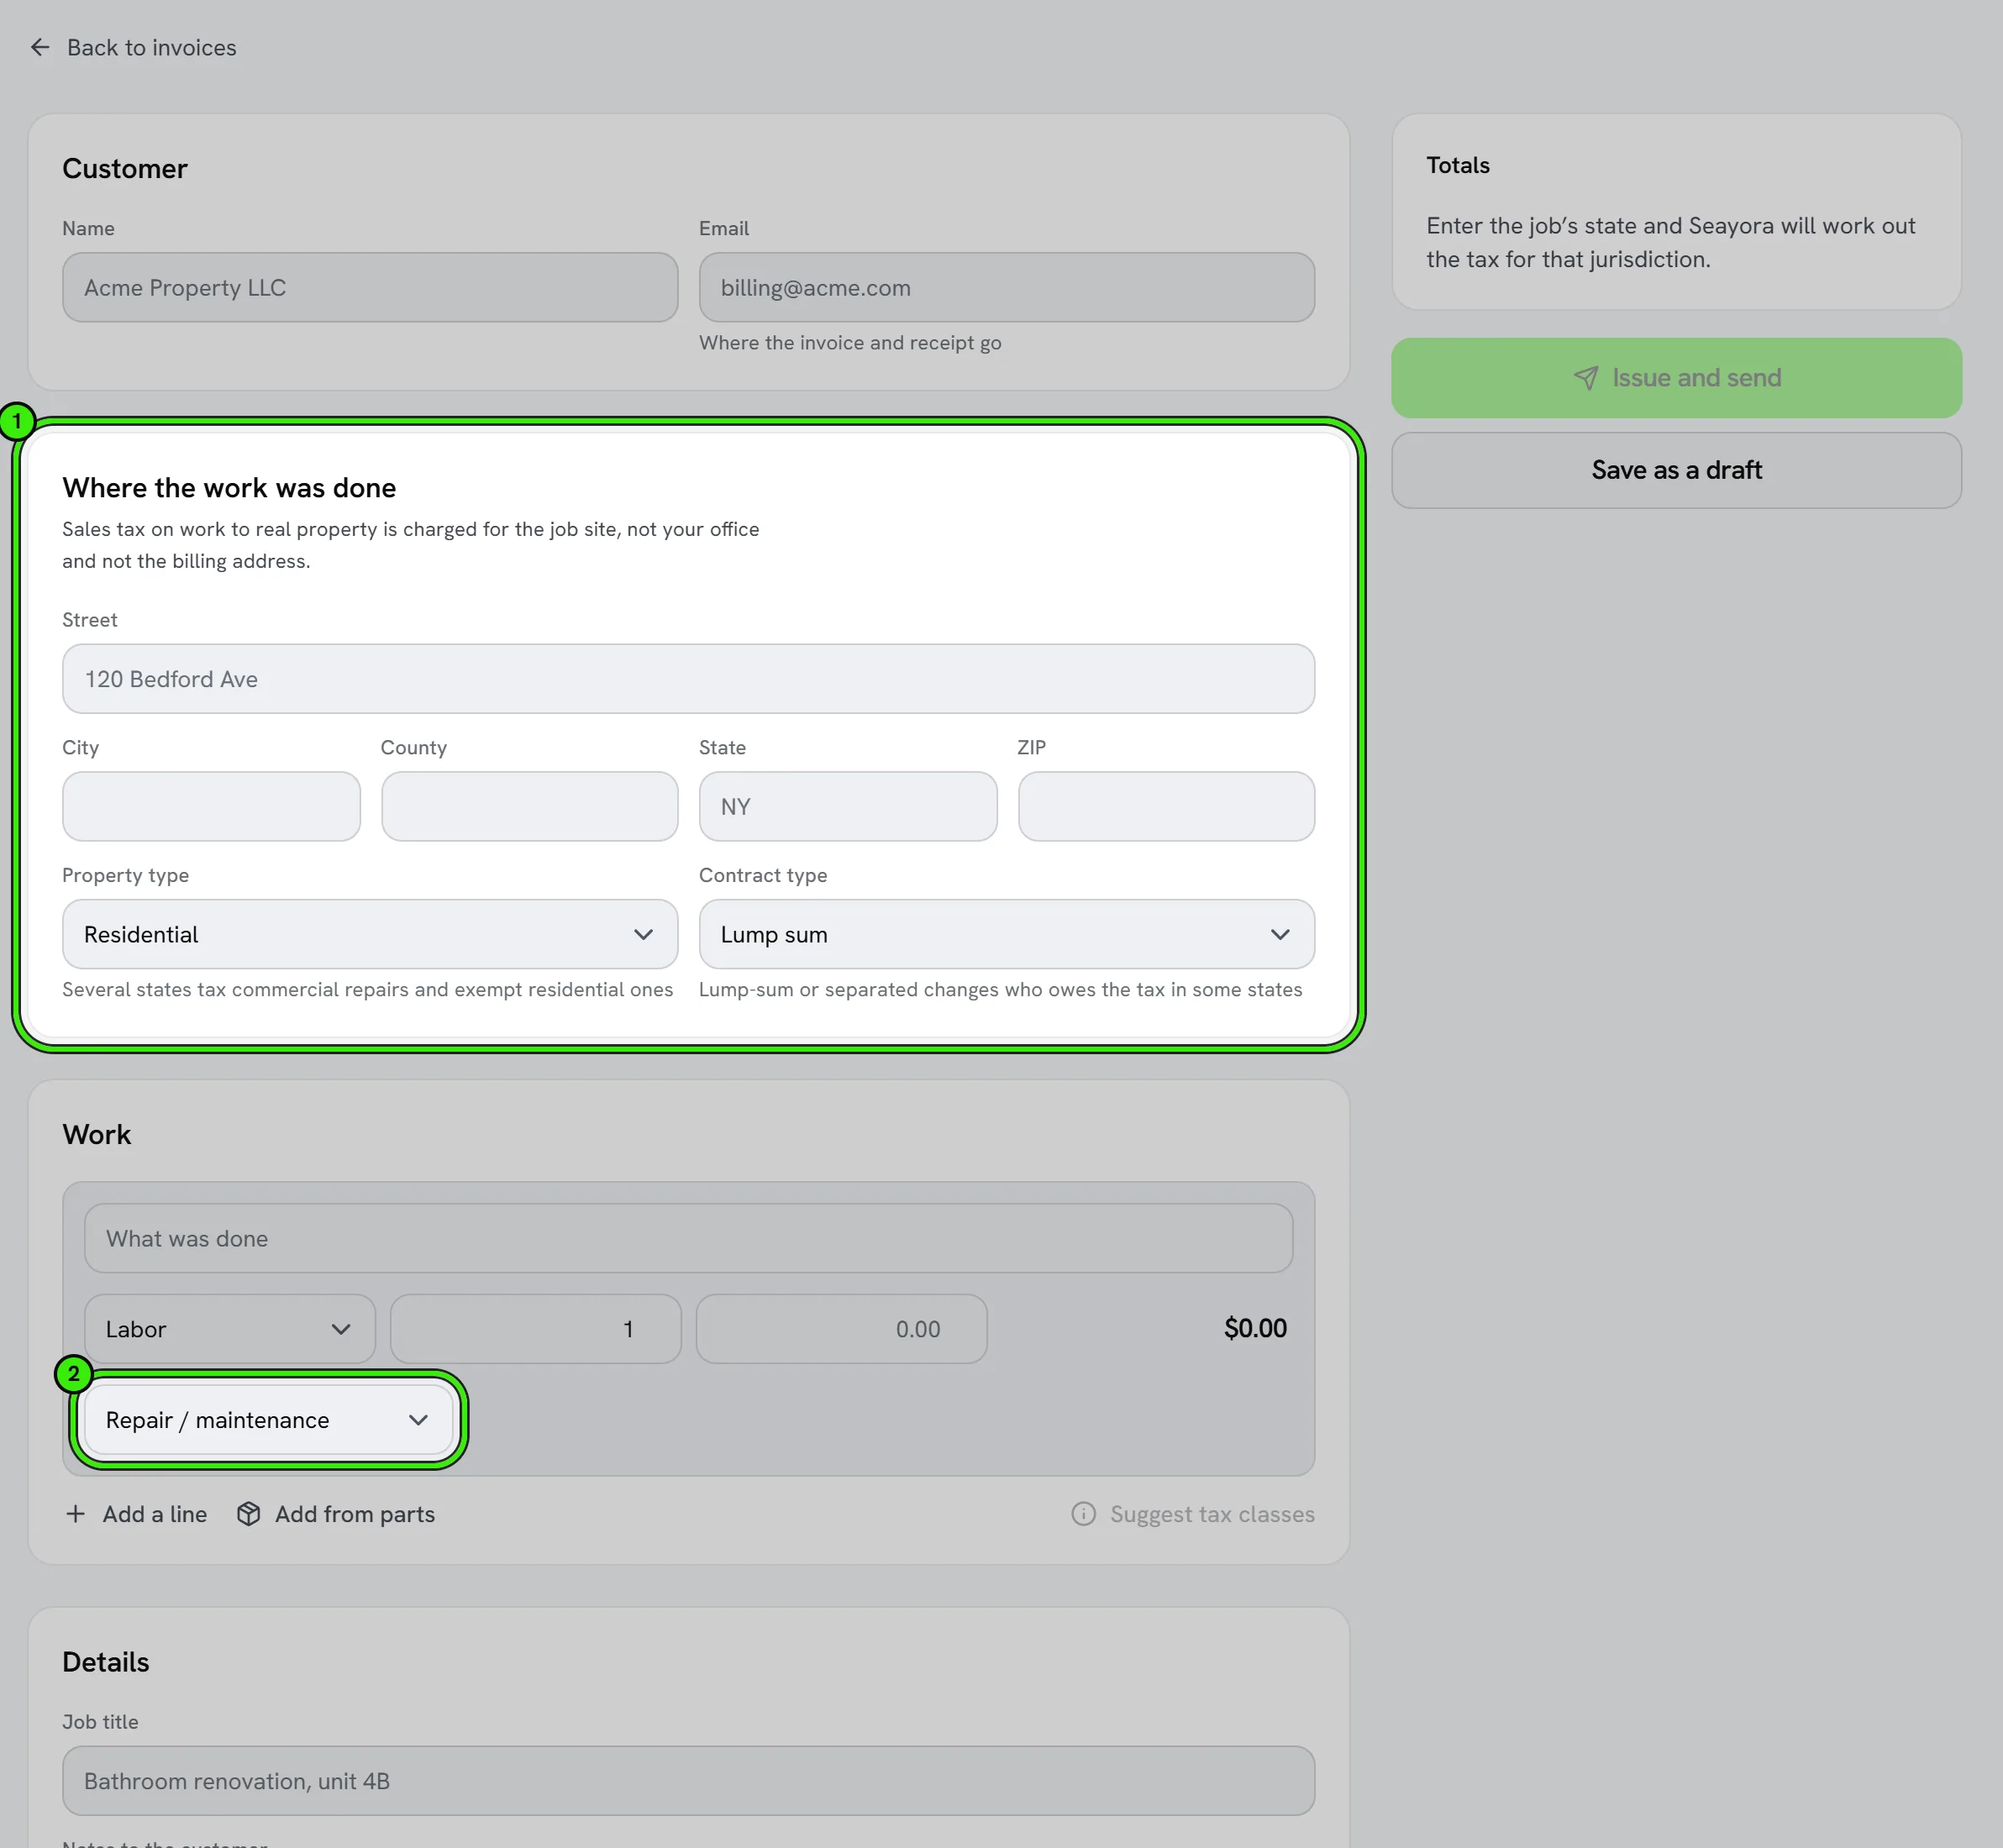
Task: Open the Property type Residential dropdown
Action: [370, 934]
